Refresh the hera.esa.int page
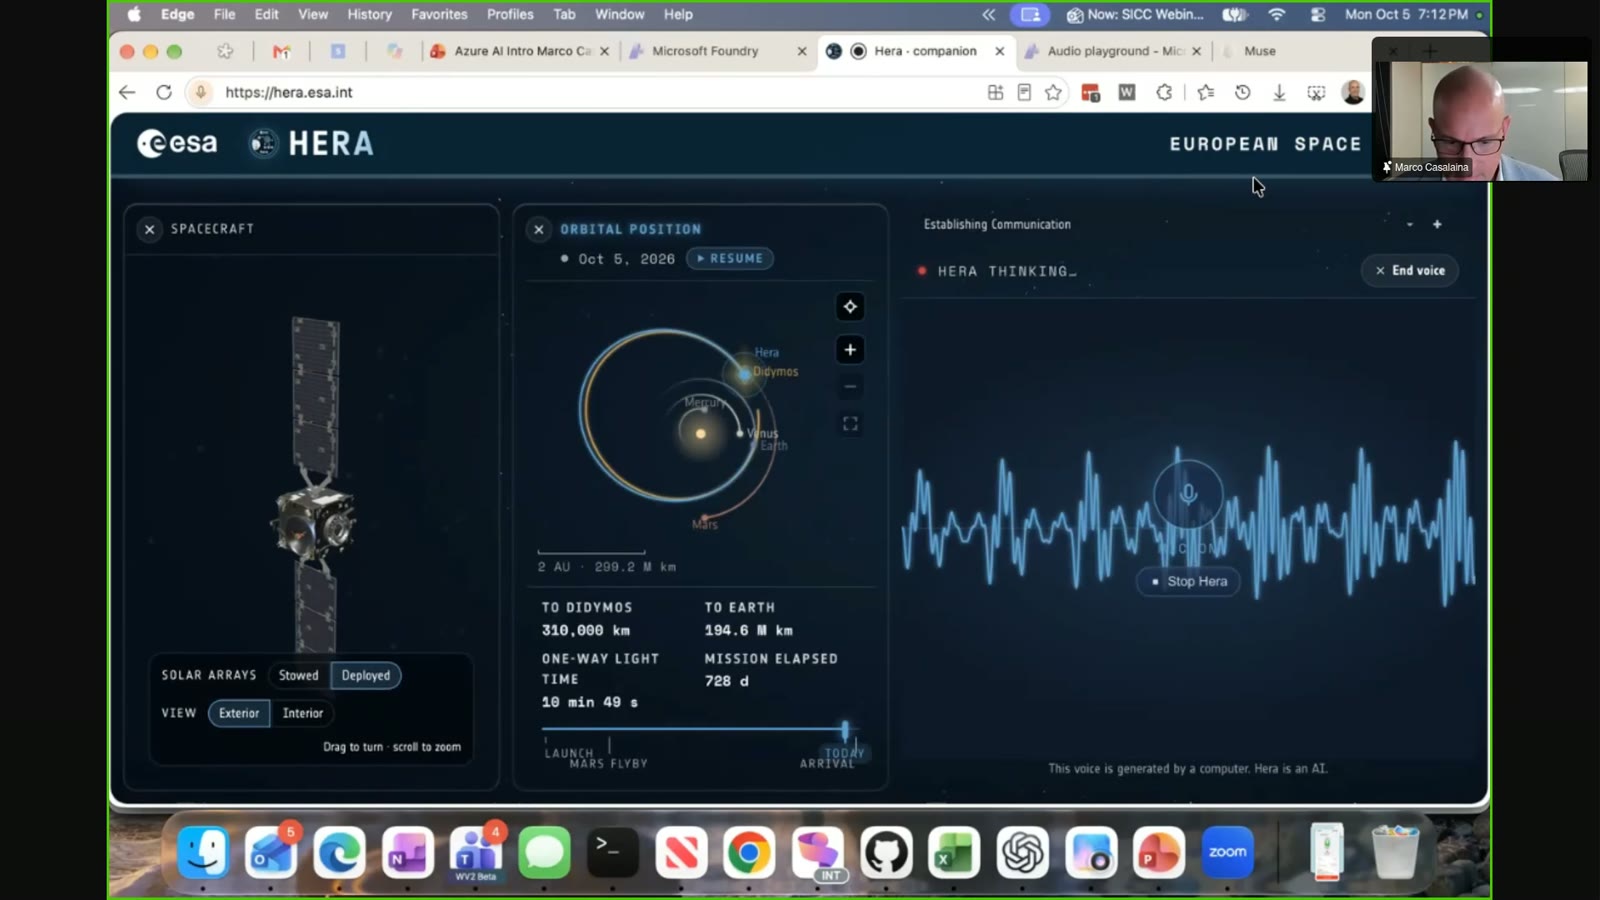The image size is (1600, 900). pyautogui.click(x=164, y=92)
